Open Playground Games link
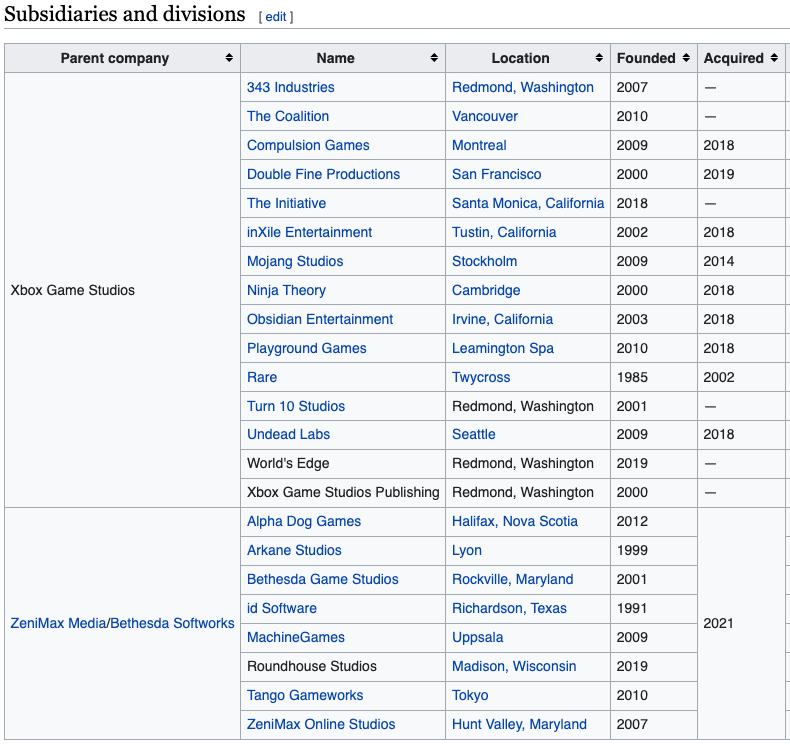The height and width of the screenshot is (745, 790). (x=306, y=349)
